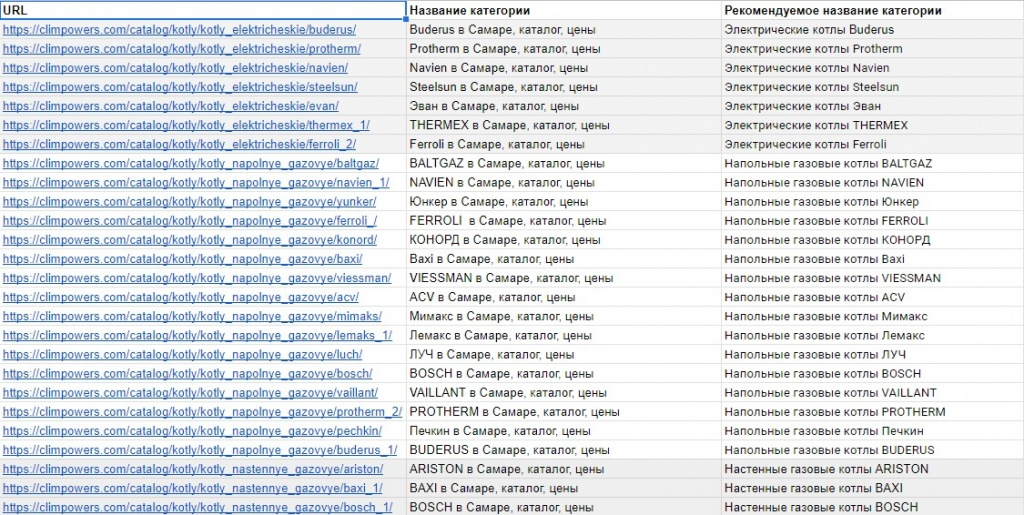Click cell 'Мимакс в Самаре, каталог, цены'
The width and height of the screenshot is (1024, 515).
pyautogui.click(x=501, y=316)
